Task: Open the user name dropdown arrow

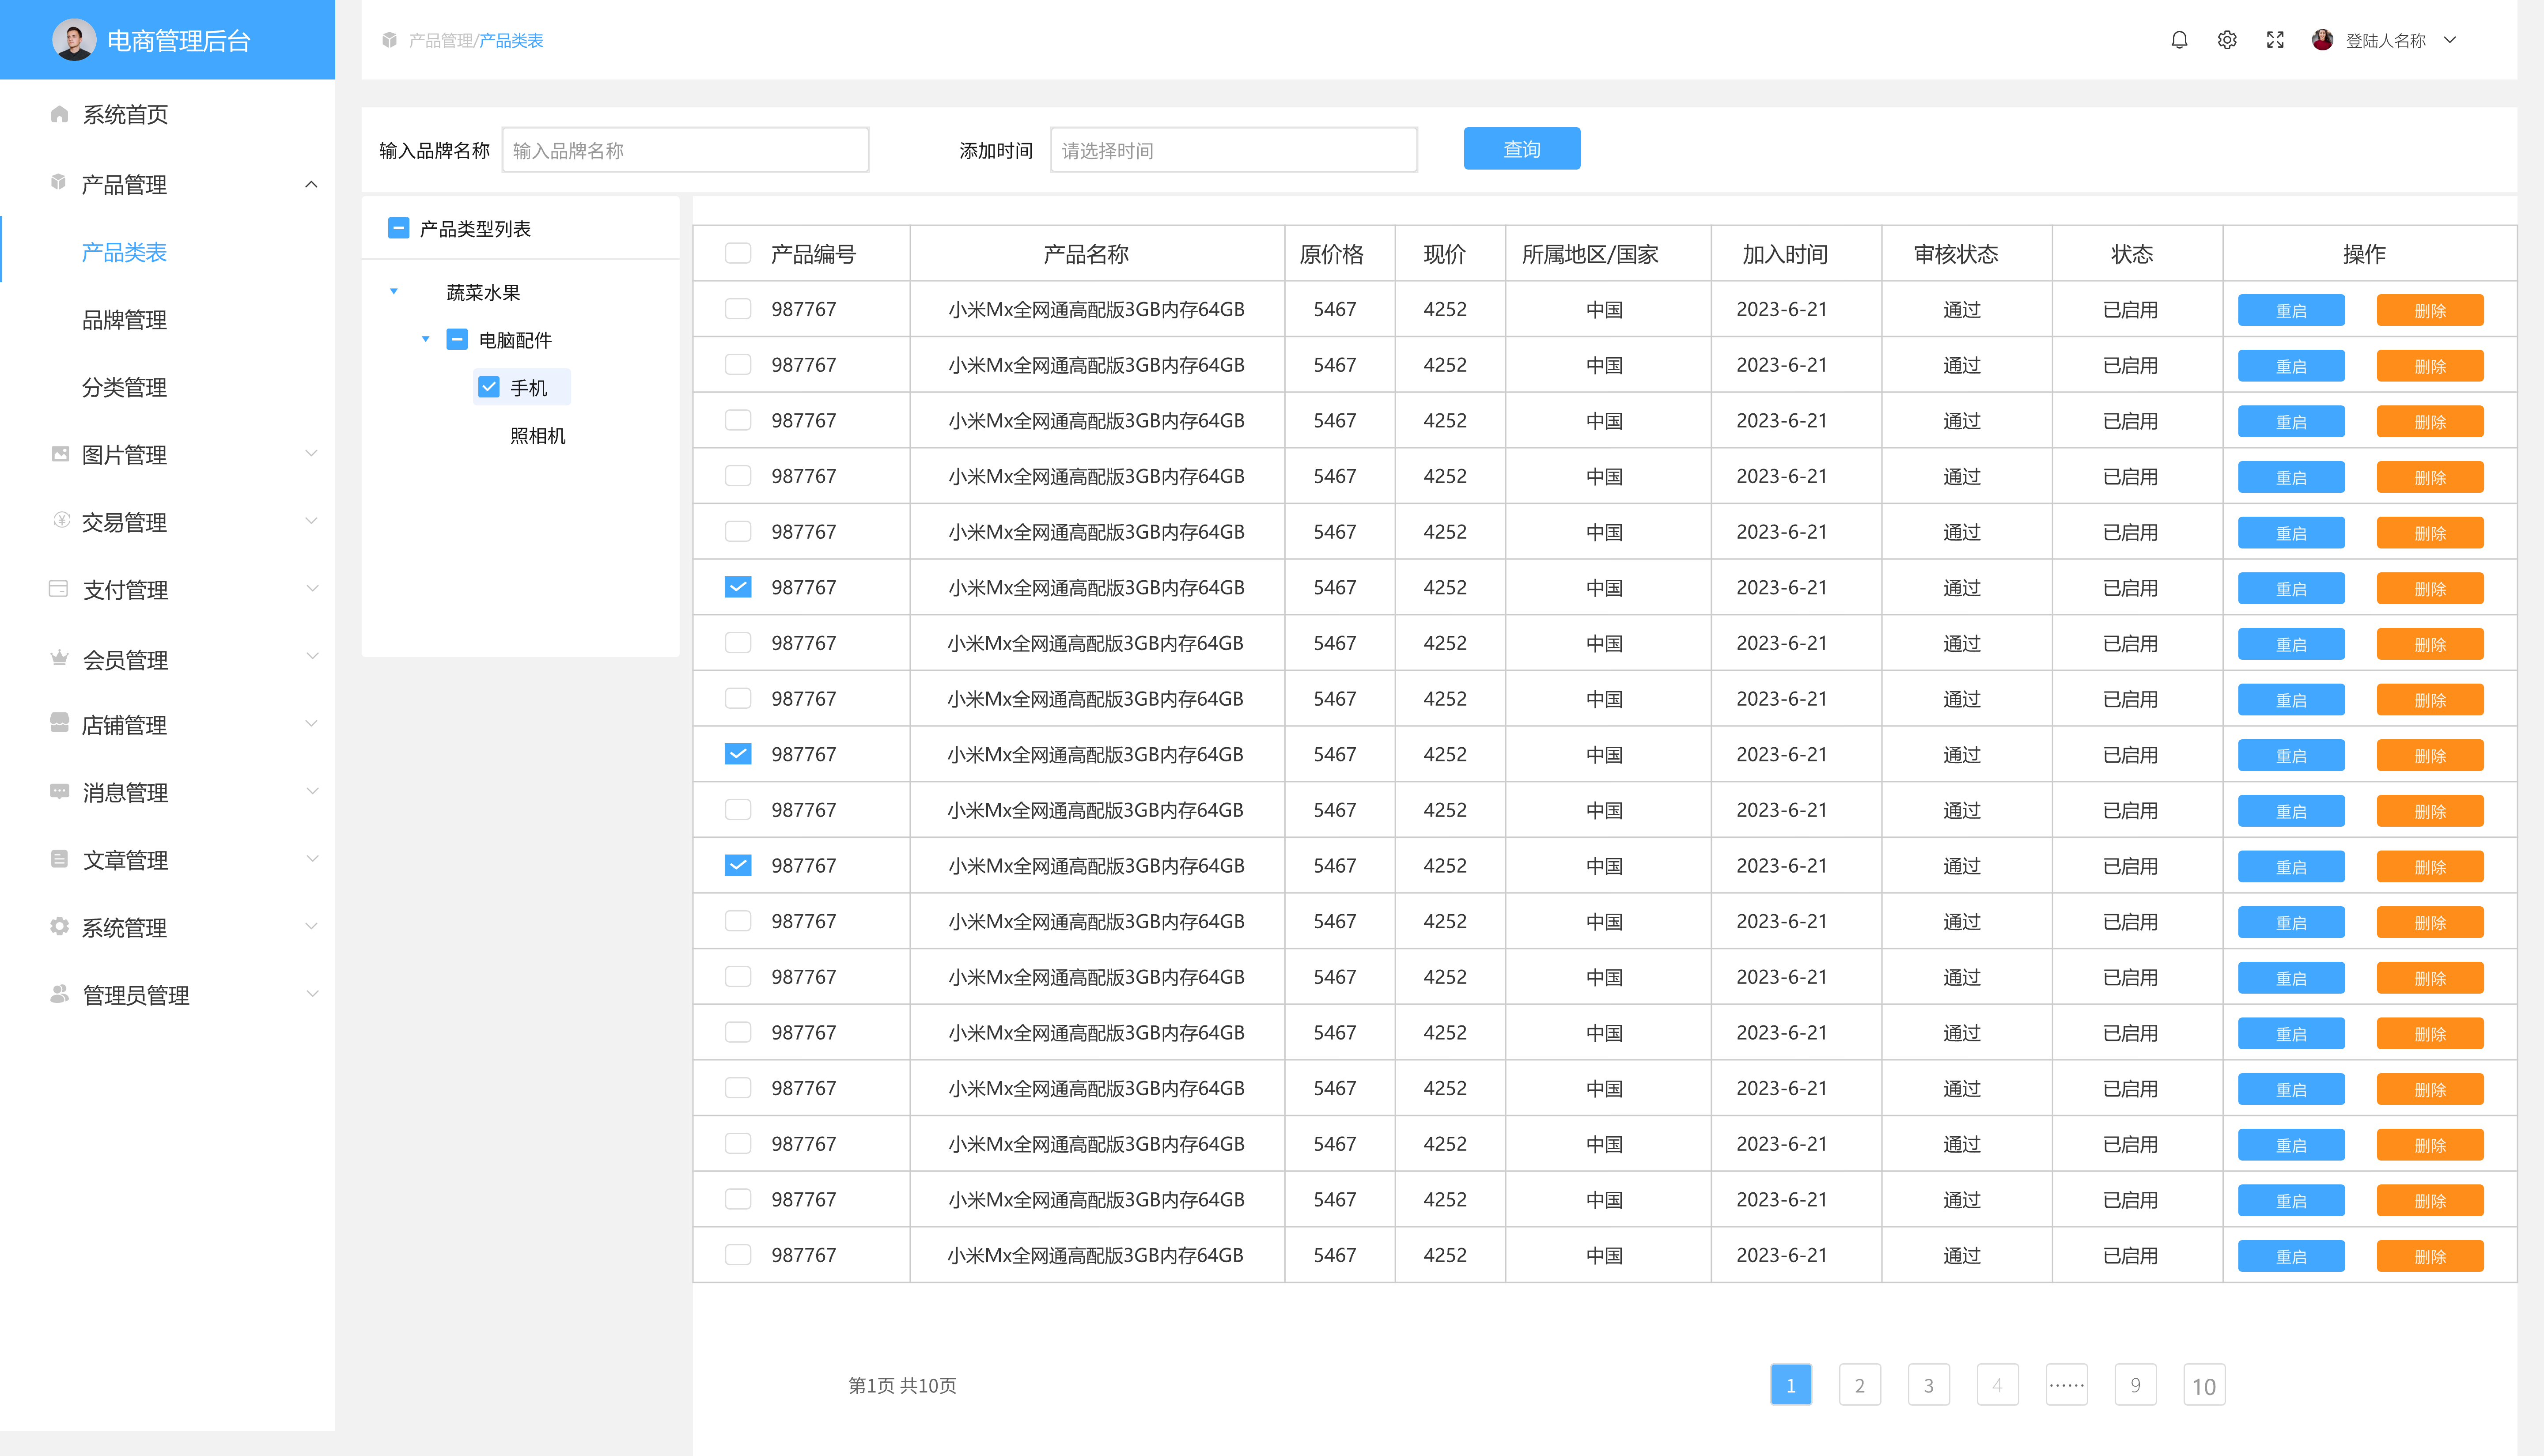Action: [2449, 40]
